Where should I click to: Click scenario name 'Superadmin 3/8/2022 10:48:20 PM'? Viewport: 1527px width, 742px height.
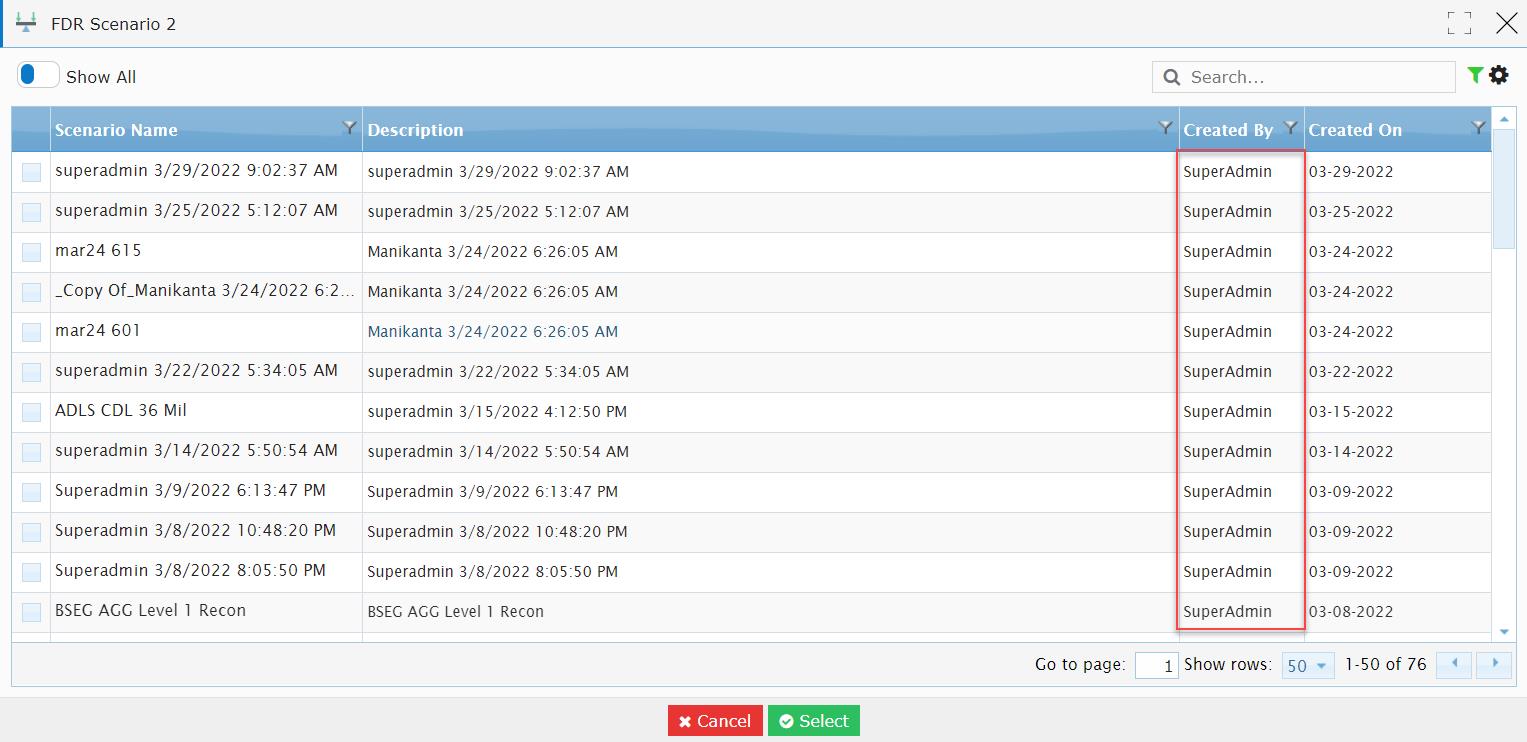195,530
